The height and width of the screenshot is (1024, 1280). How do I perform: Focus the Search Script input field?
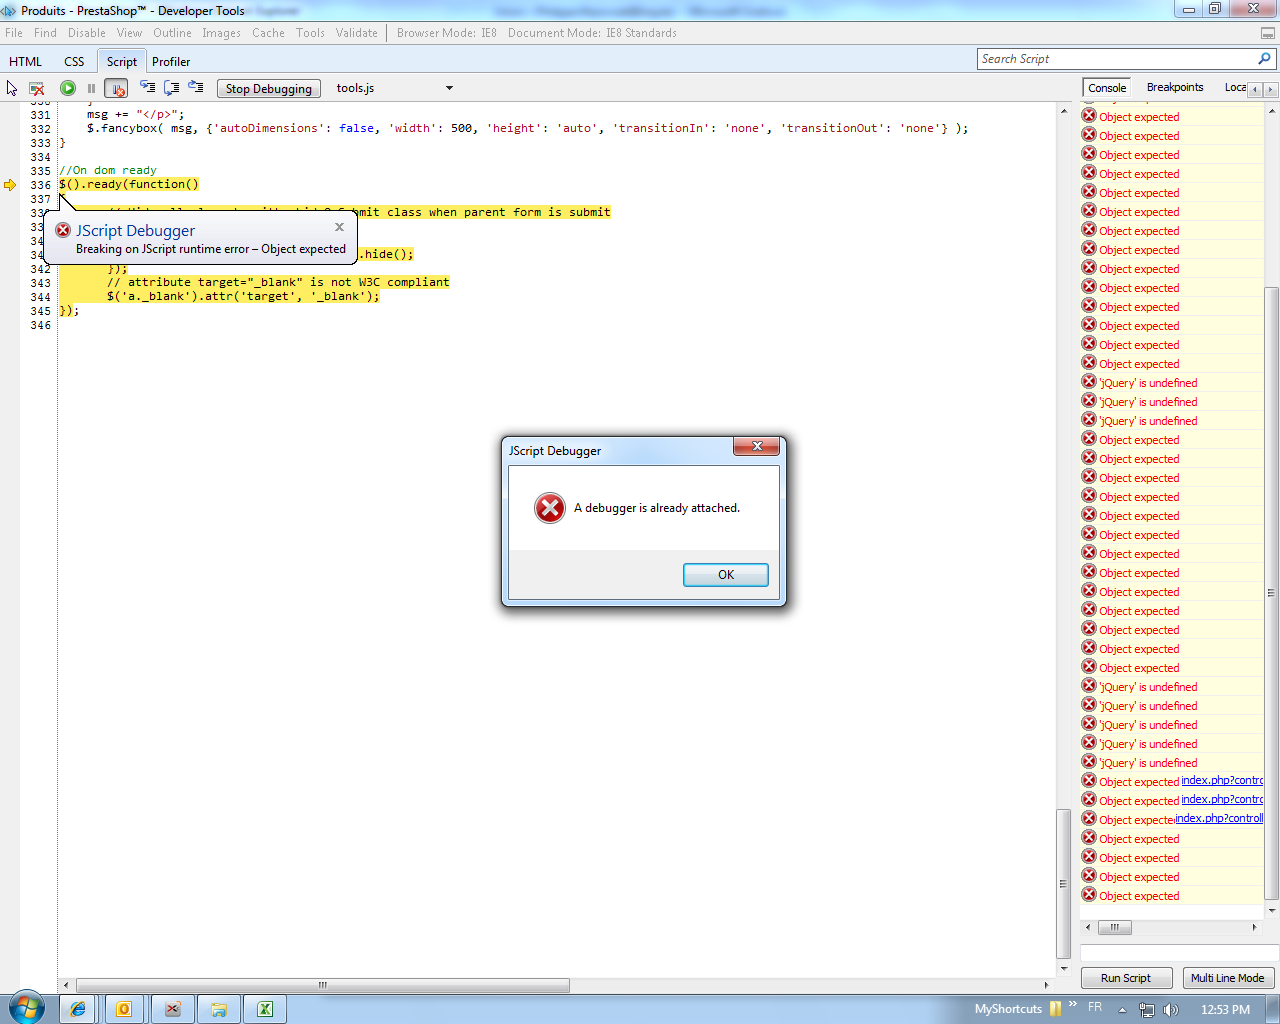(1116, 59)
